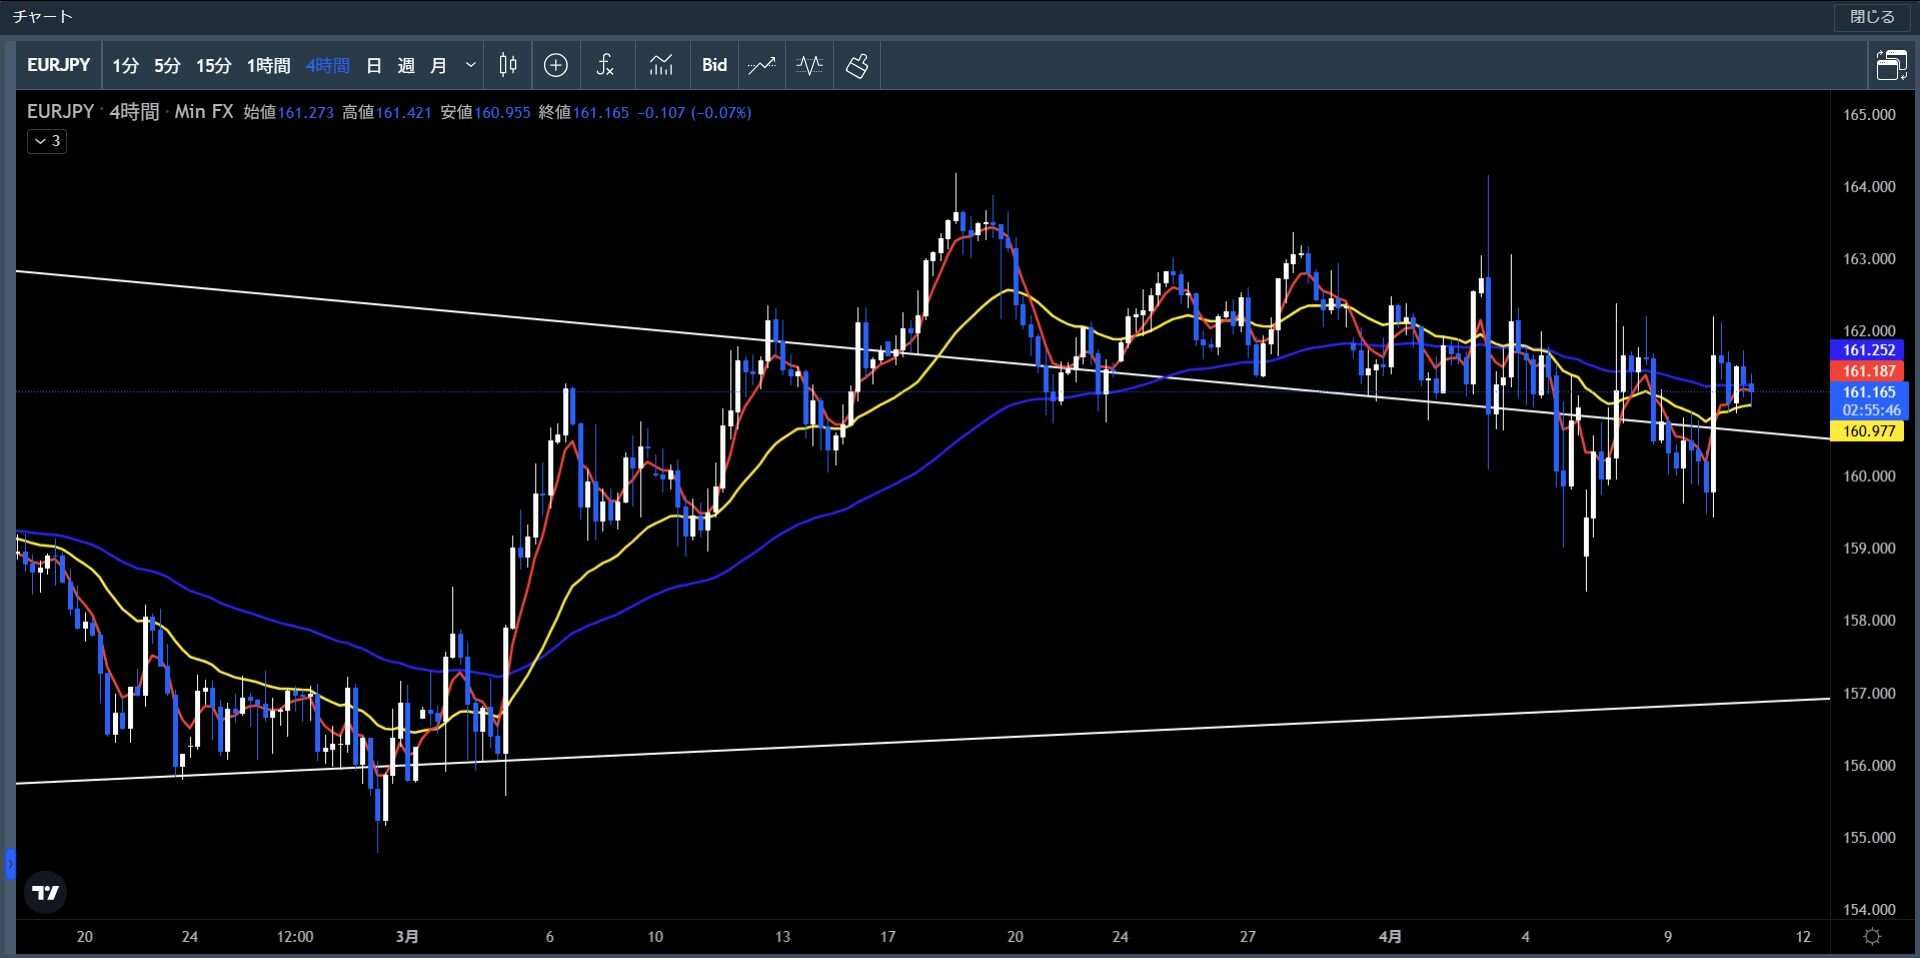
Task: Click the blue 161.252 moving average label
Action: (x=1868, y=350)
